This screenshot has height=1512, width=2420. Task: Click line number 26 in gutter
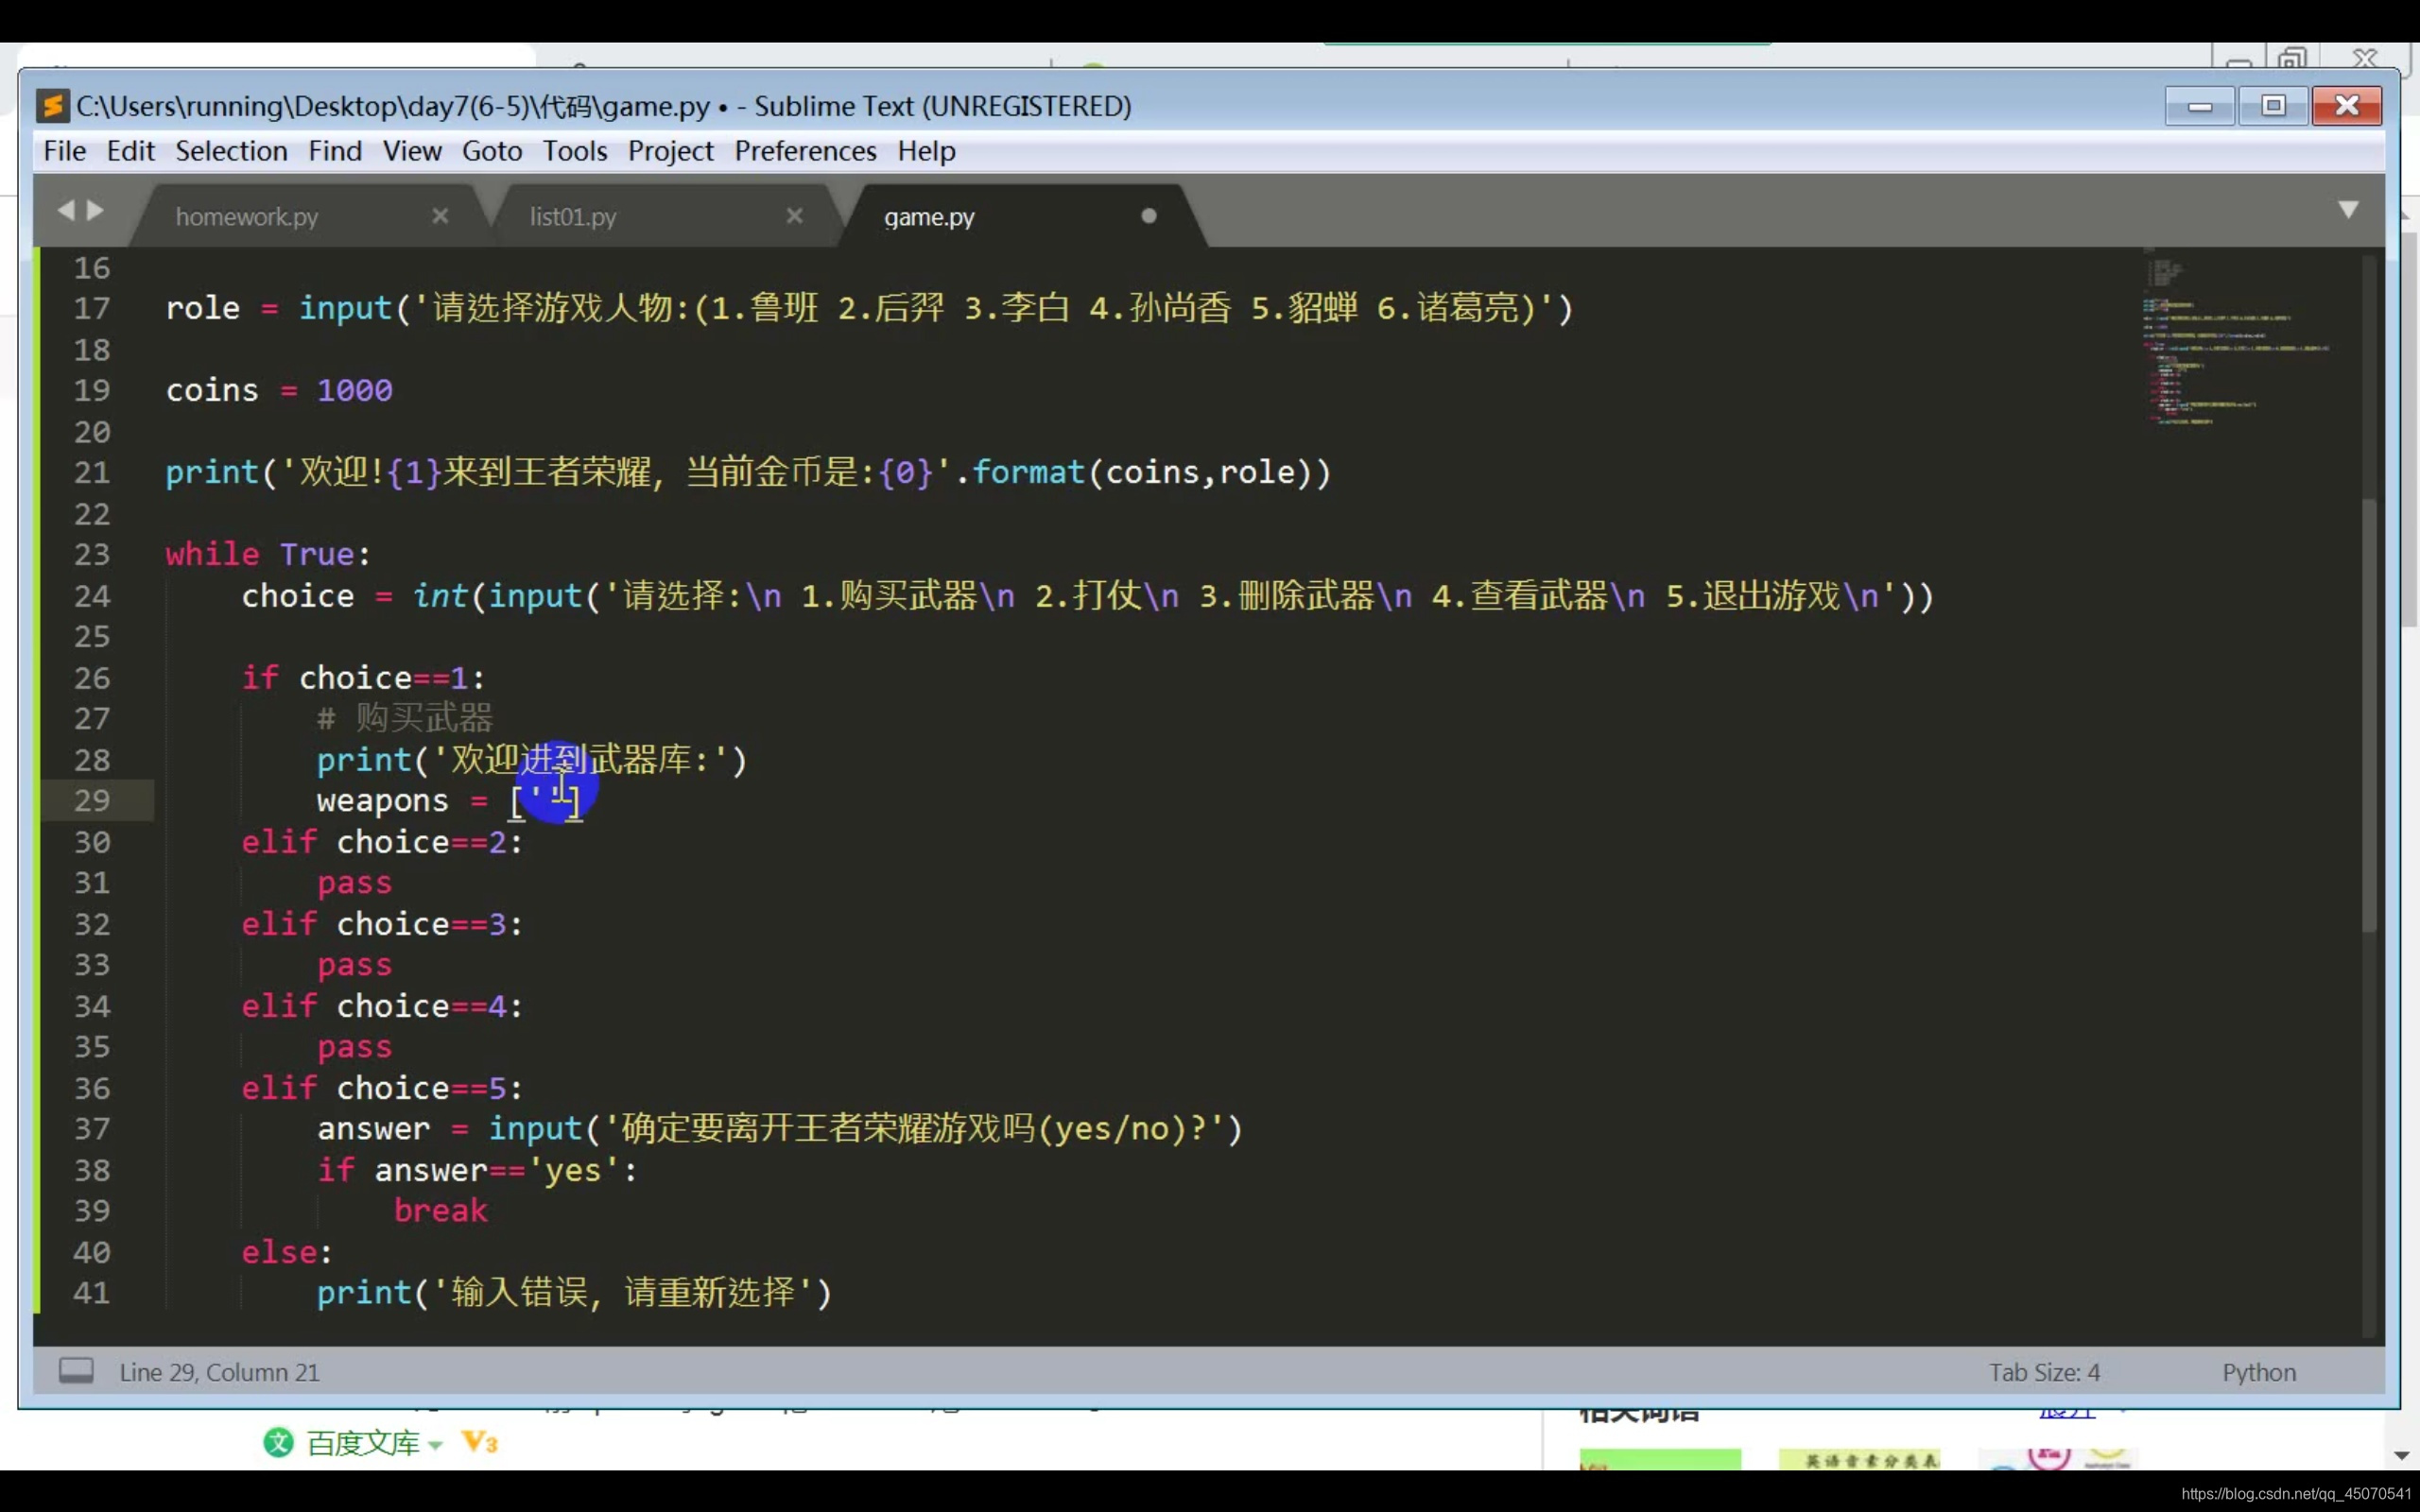click(92, 678)
